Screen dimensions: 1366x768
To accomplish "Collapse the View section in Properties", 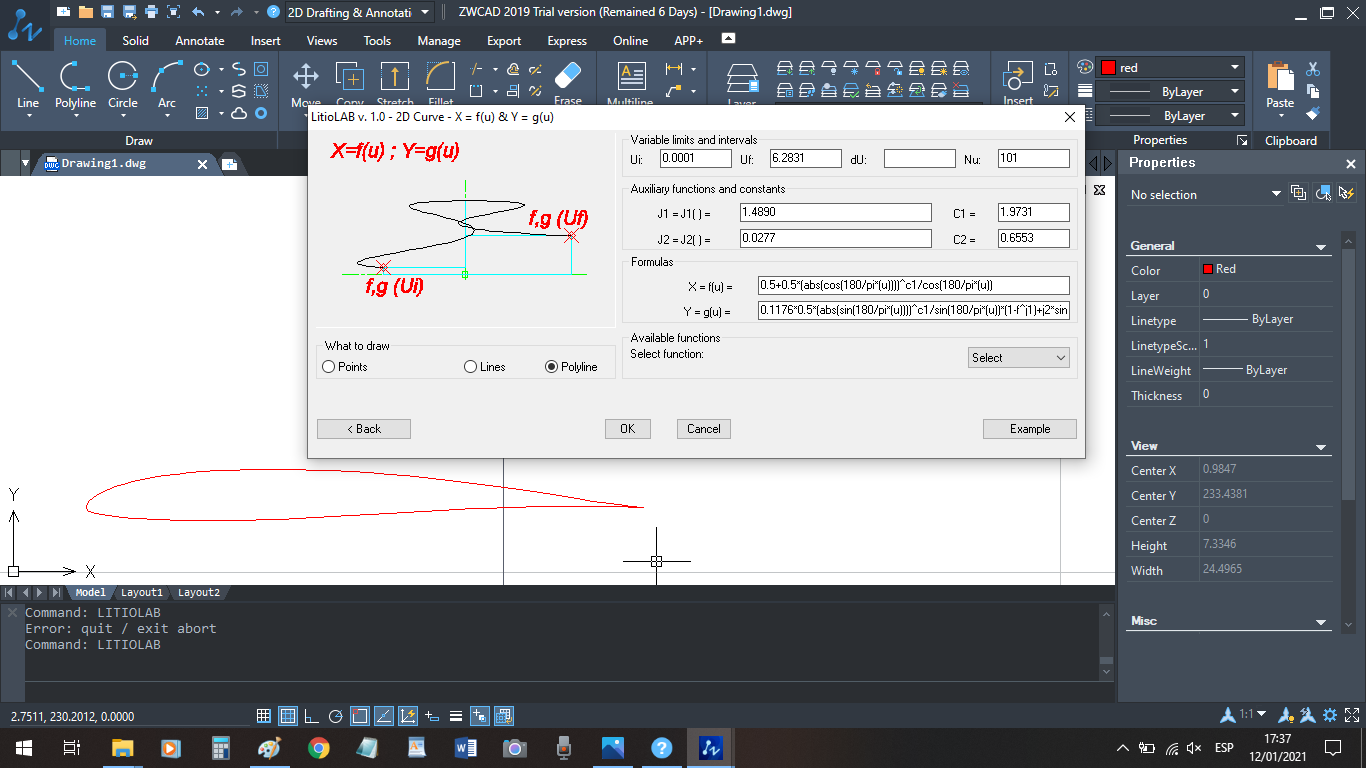I will pyautogui.click(x=1321, y=447).
